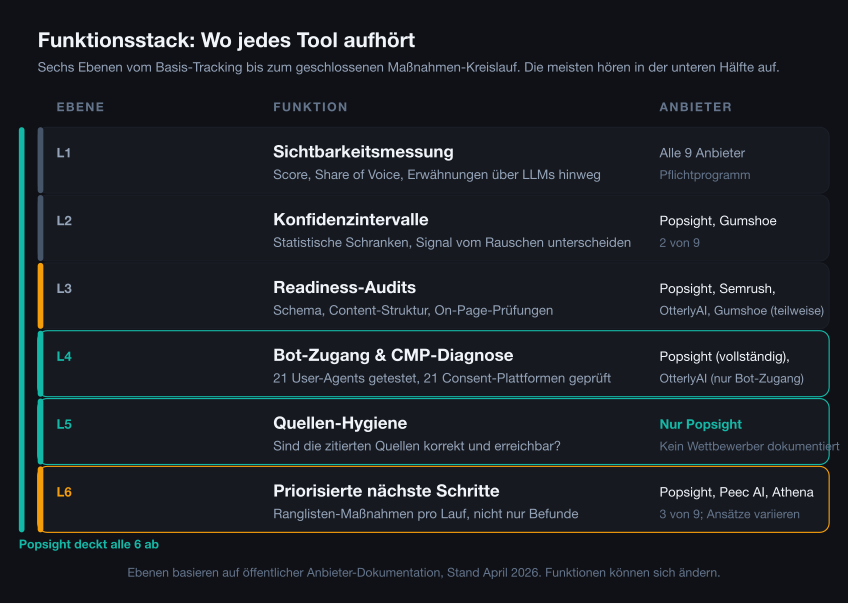Screen dimensions: 848x604
Task: Click 'Statistische Schranken' description text
Action: 452,243
